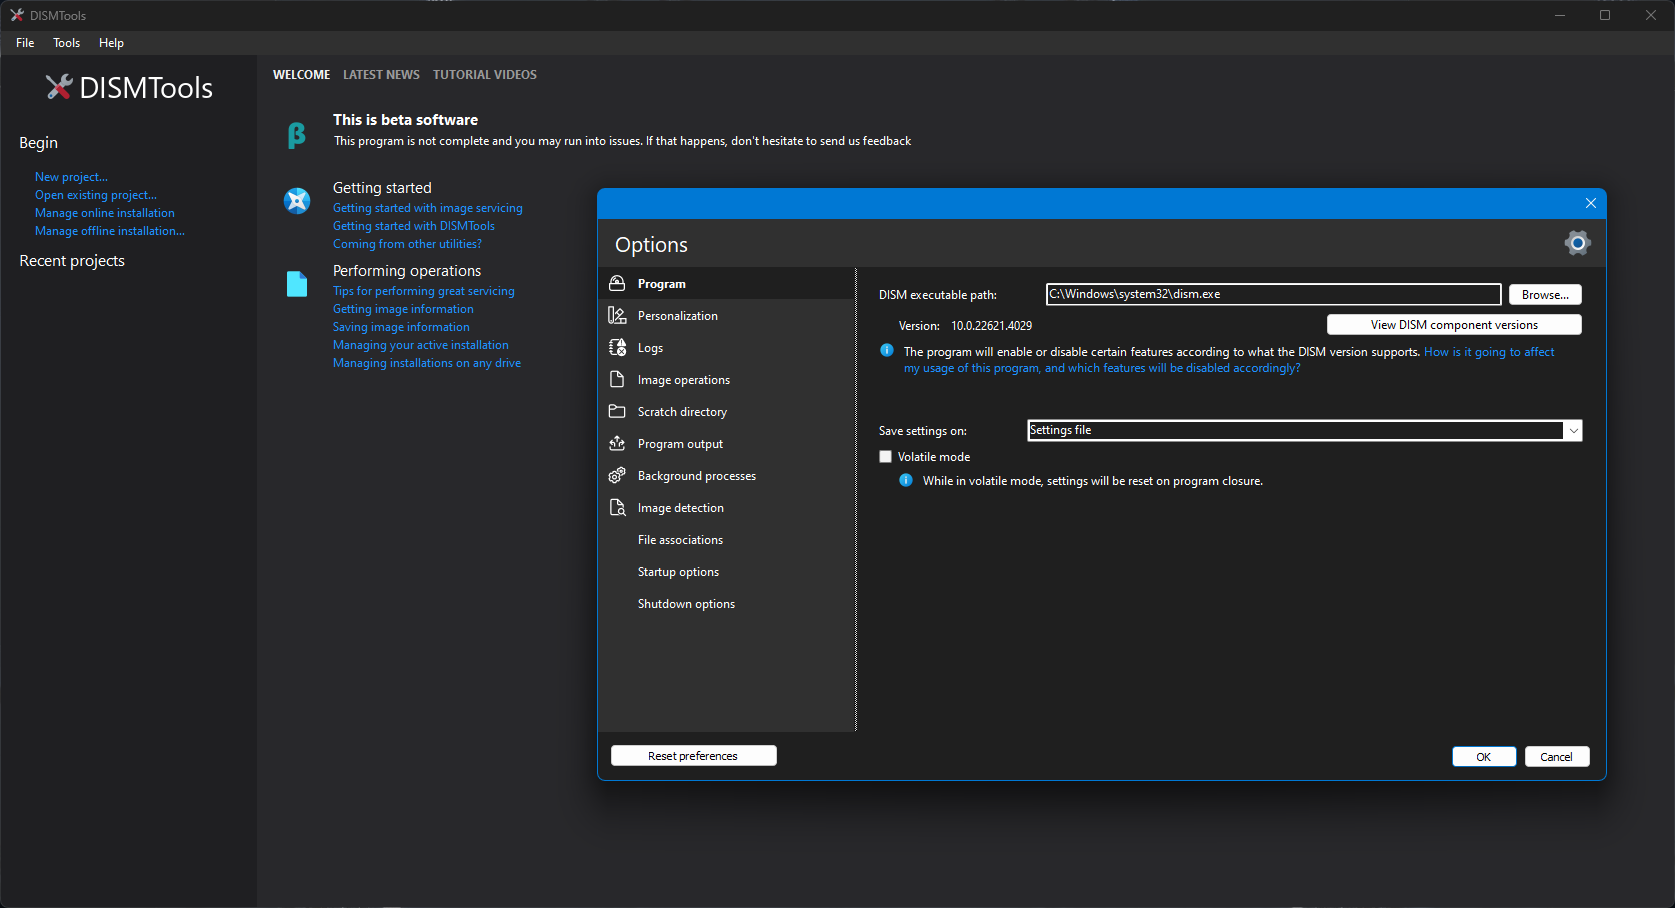Click Manage online installation link
This screenshot has height=908, width=1675.
click(x=105, y=213)
